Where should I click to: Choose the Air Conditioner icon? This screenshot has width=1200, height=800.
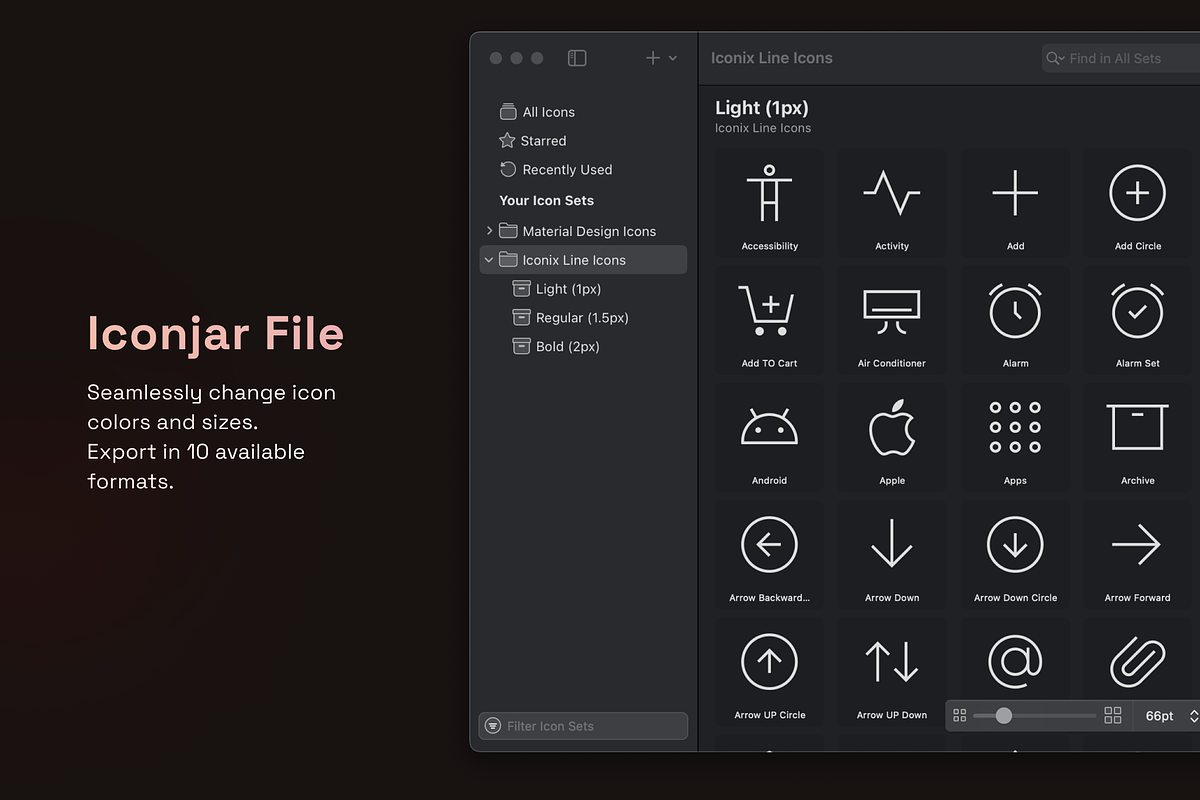[892, 311]
